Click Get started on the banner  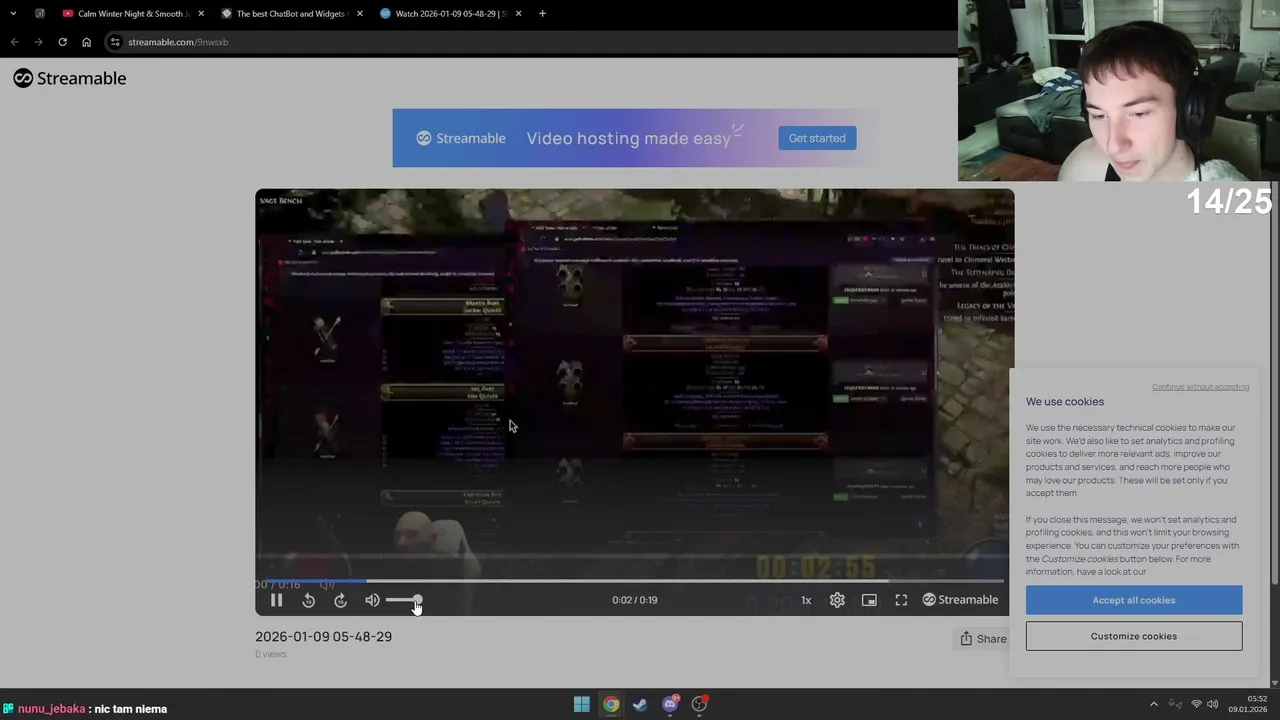click(817, 138)
